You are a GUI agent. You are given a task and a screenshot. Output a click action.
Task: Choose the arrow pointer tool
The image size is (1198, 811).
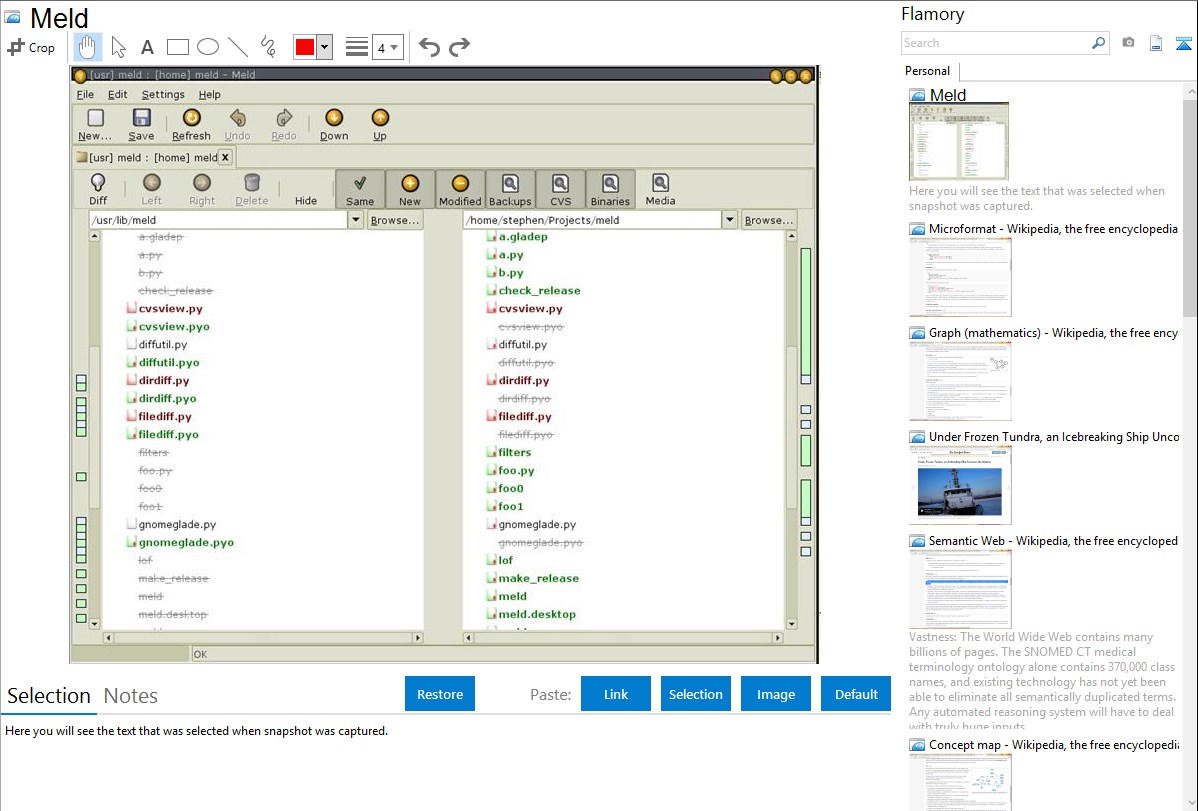(118, 47)
